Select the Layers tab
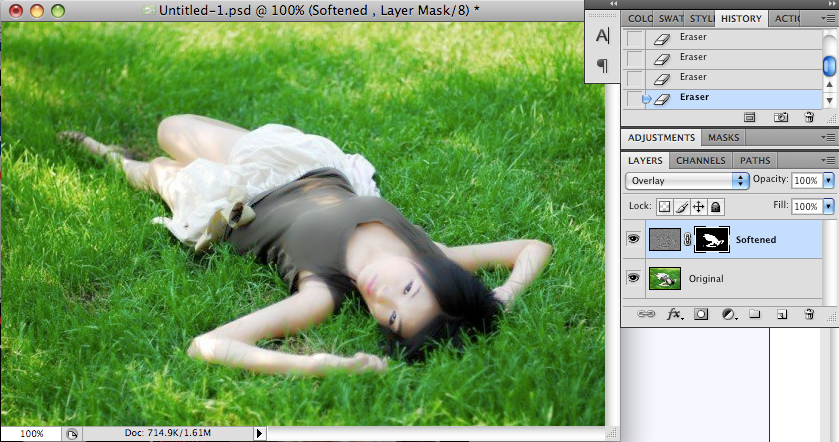 [x=645, y=161]
